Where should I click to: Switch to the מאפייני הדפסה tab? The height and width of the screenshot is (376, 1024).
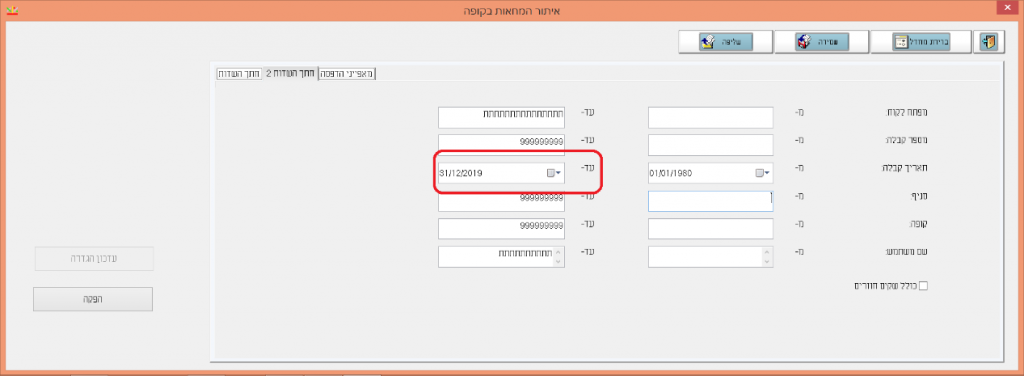(x=347, y=74)
